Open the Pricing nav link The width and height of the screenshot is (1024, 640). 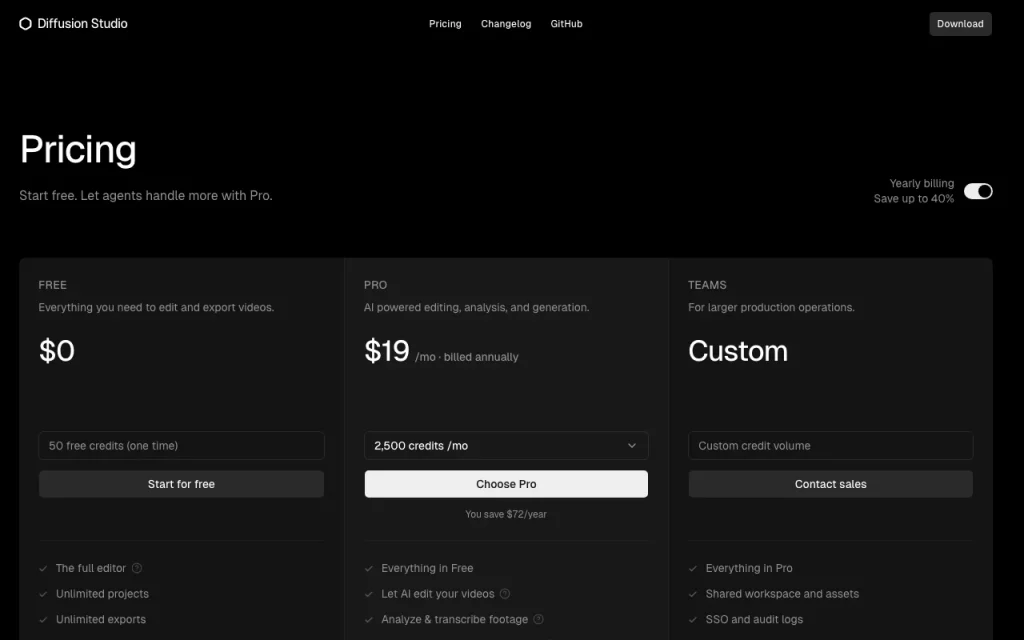(445, 24)
